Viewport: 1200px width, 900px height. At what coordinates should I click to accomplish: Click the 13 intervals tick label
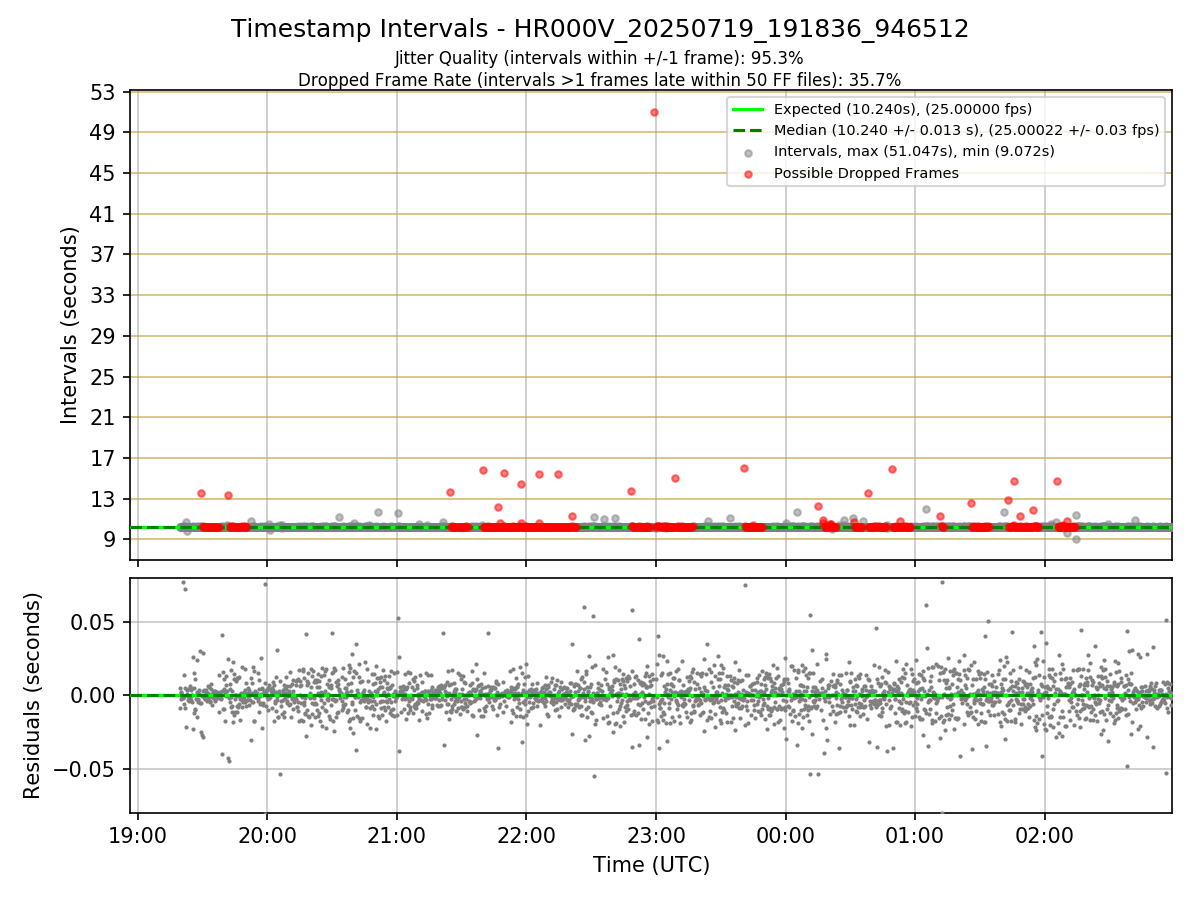click(105, 499)
